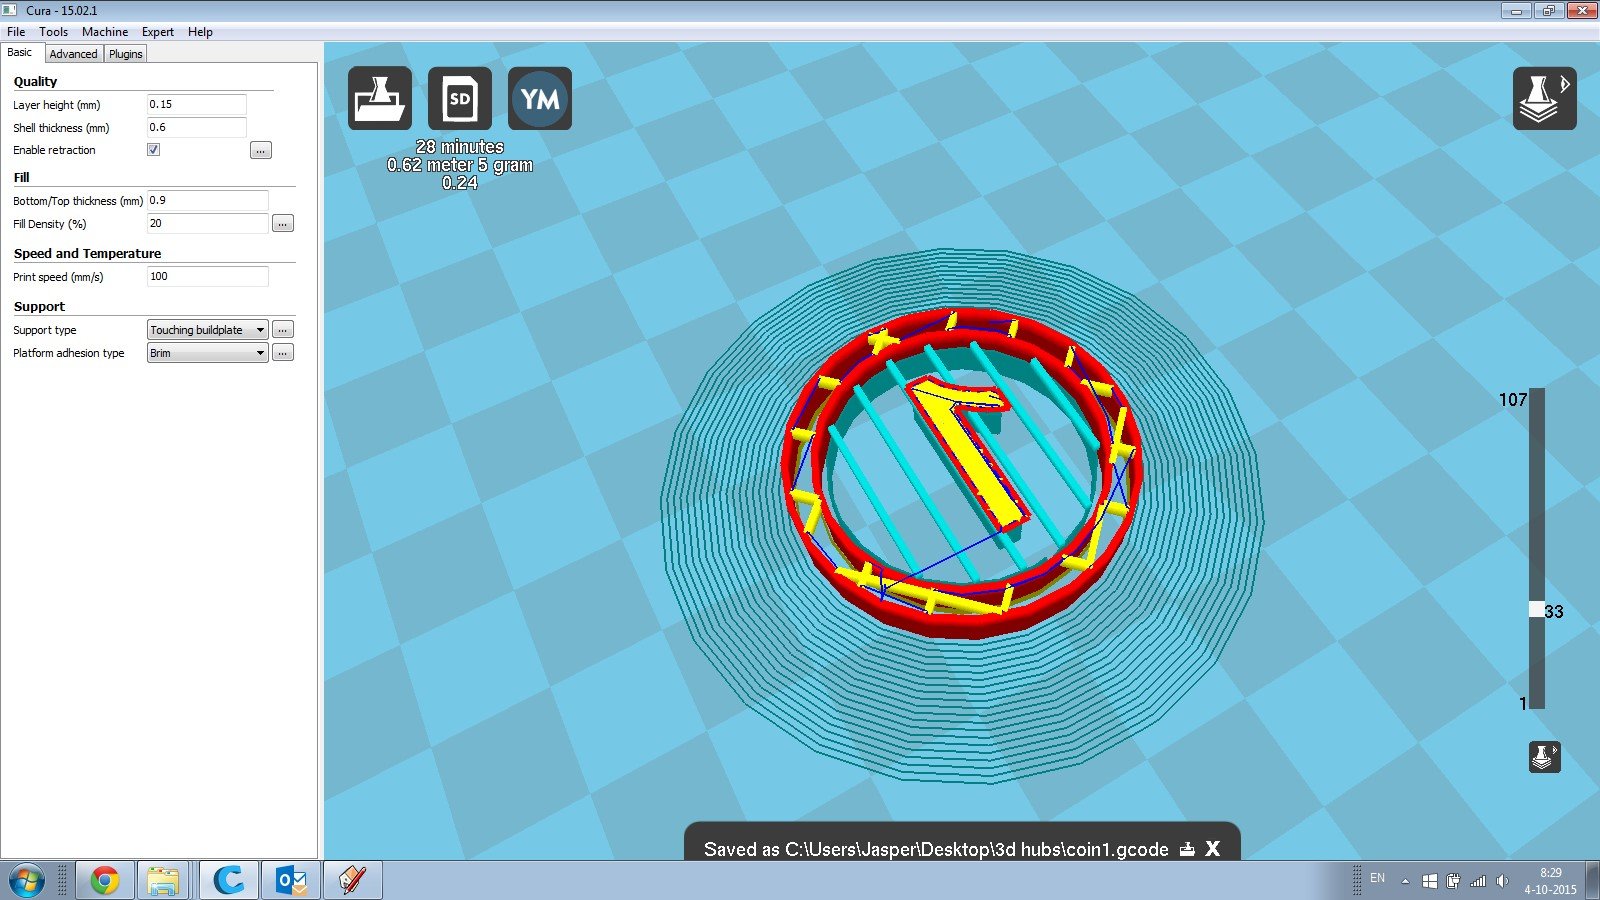Switch to the Plugins tab
Image resolution: width=1600 pixels, height=900 pixels.
[x=126, y=54]
